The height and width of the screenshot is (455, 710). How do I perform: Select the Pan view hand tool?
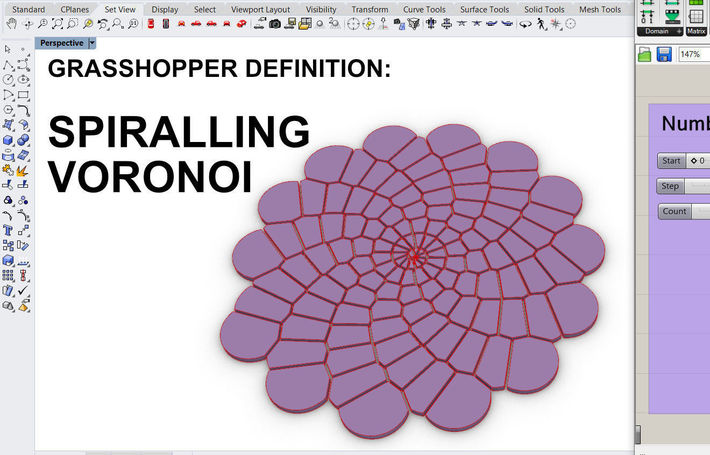(12, 24)
